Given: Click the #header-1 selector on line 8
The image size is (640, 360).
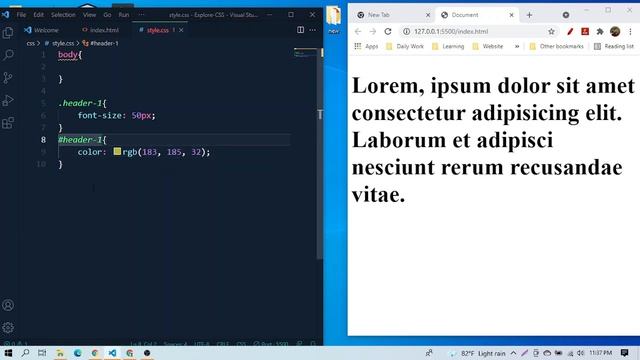Looking at the screenshot, I should click(x=80, y=140).
